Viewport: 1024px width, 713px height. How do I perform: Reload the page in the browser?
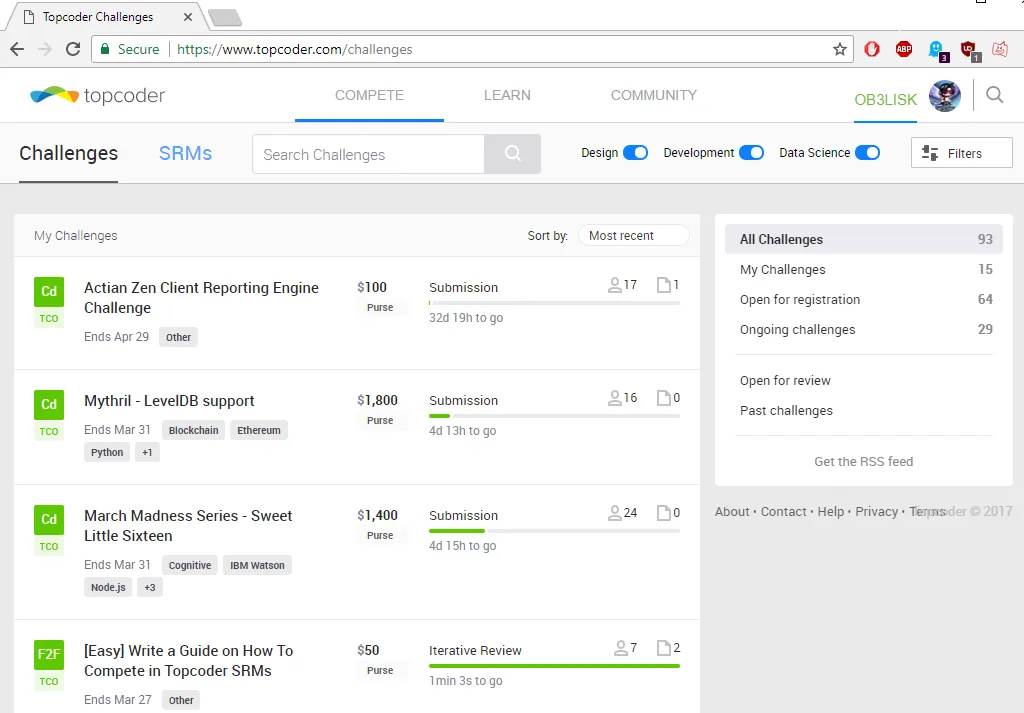(x=73, y=49)
